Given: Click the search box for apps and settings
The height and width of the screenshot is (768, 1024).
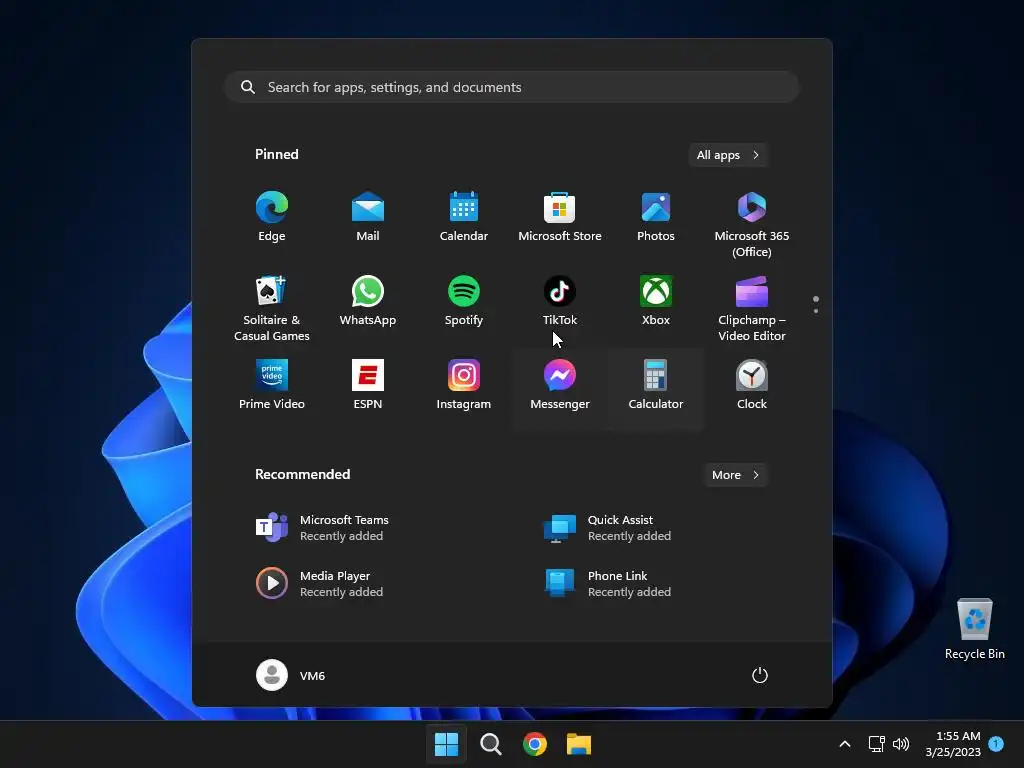Looking at the screenshot, I should (x=512, y=87).
